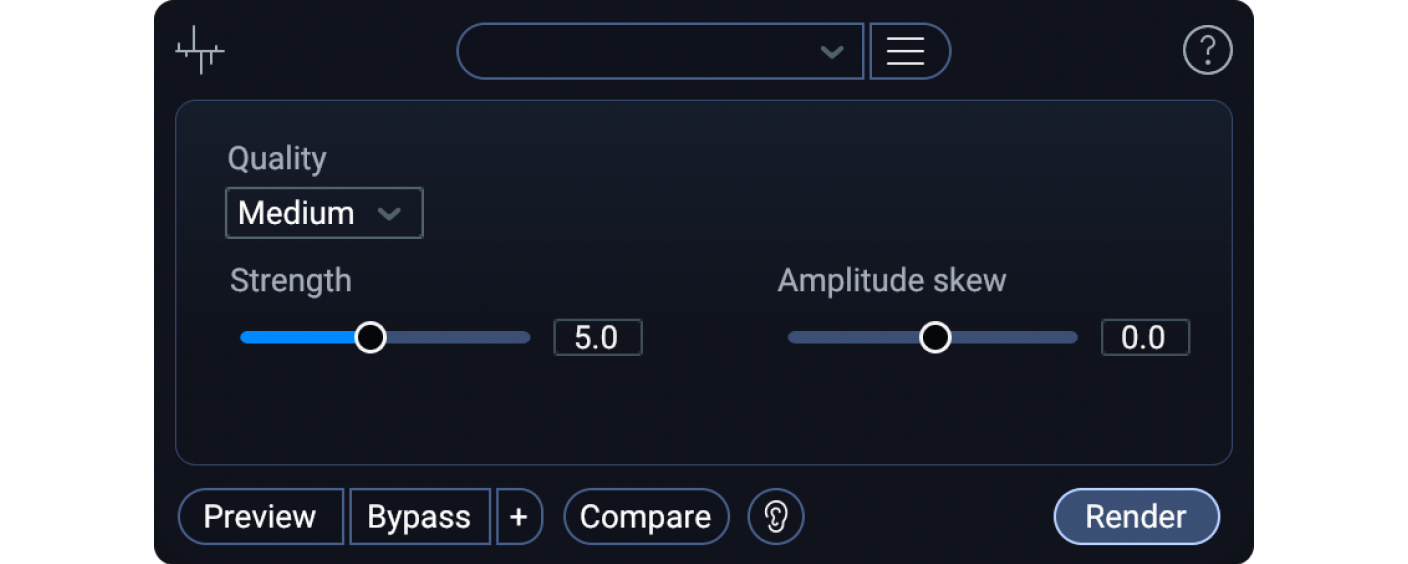
Task: Open the Quality dropdown showing Medium
Action: [x=323, y=213]
